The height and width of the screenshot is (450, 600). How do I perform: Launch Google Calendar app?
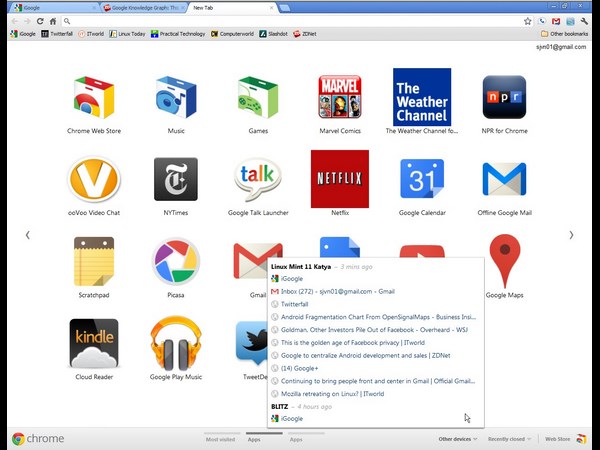pos(421,179)
